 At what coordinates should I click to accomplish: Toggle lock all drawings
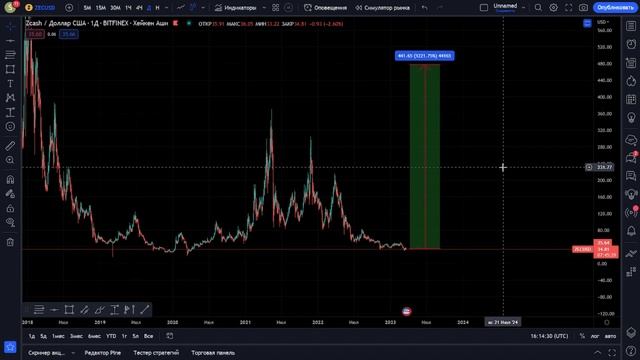10,209
